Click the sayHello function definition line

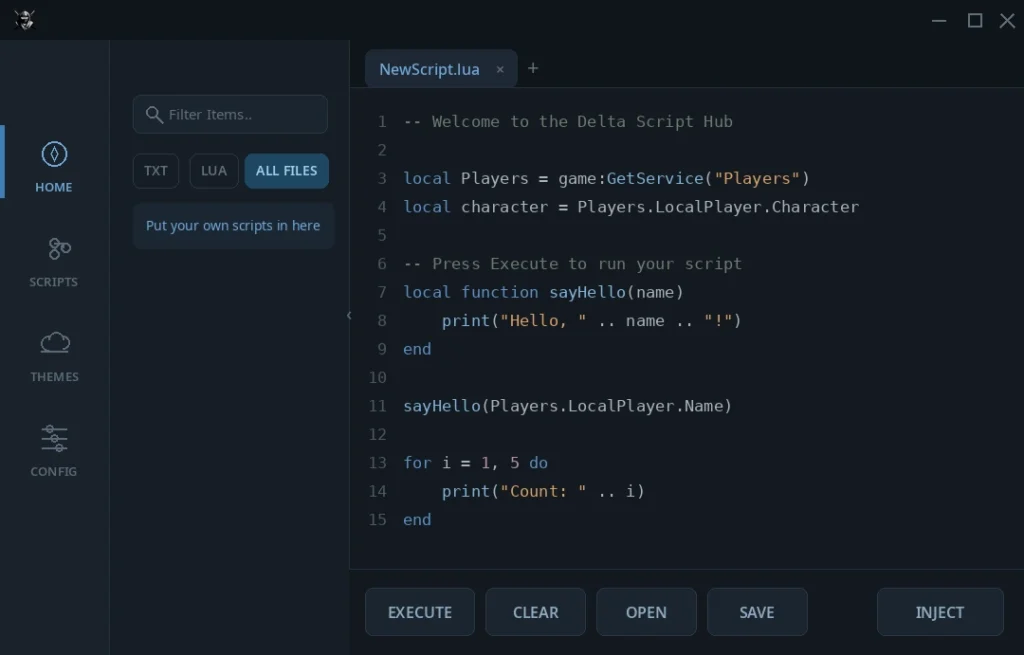pyautogui.click(x=543, y=292)
